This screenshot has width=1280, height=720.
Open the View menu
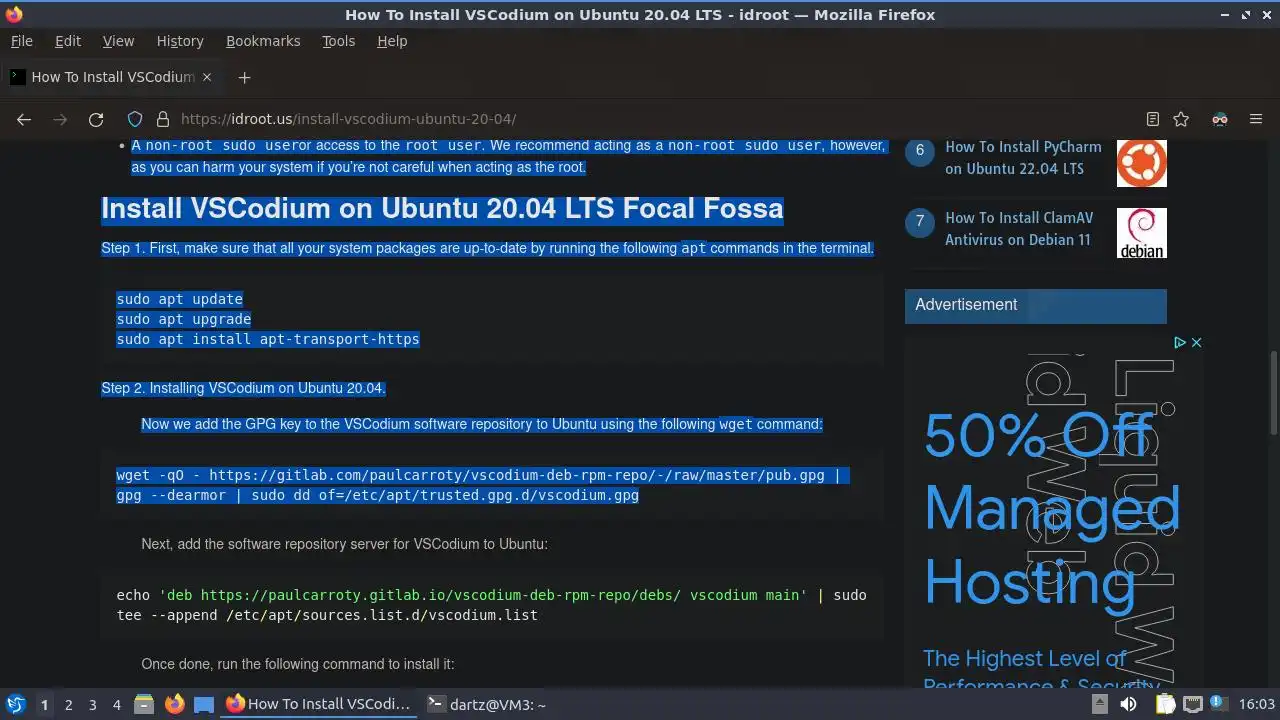118,41
